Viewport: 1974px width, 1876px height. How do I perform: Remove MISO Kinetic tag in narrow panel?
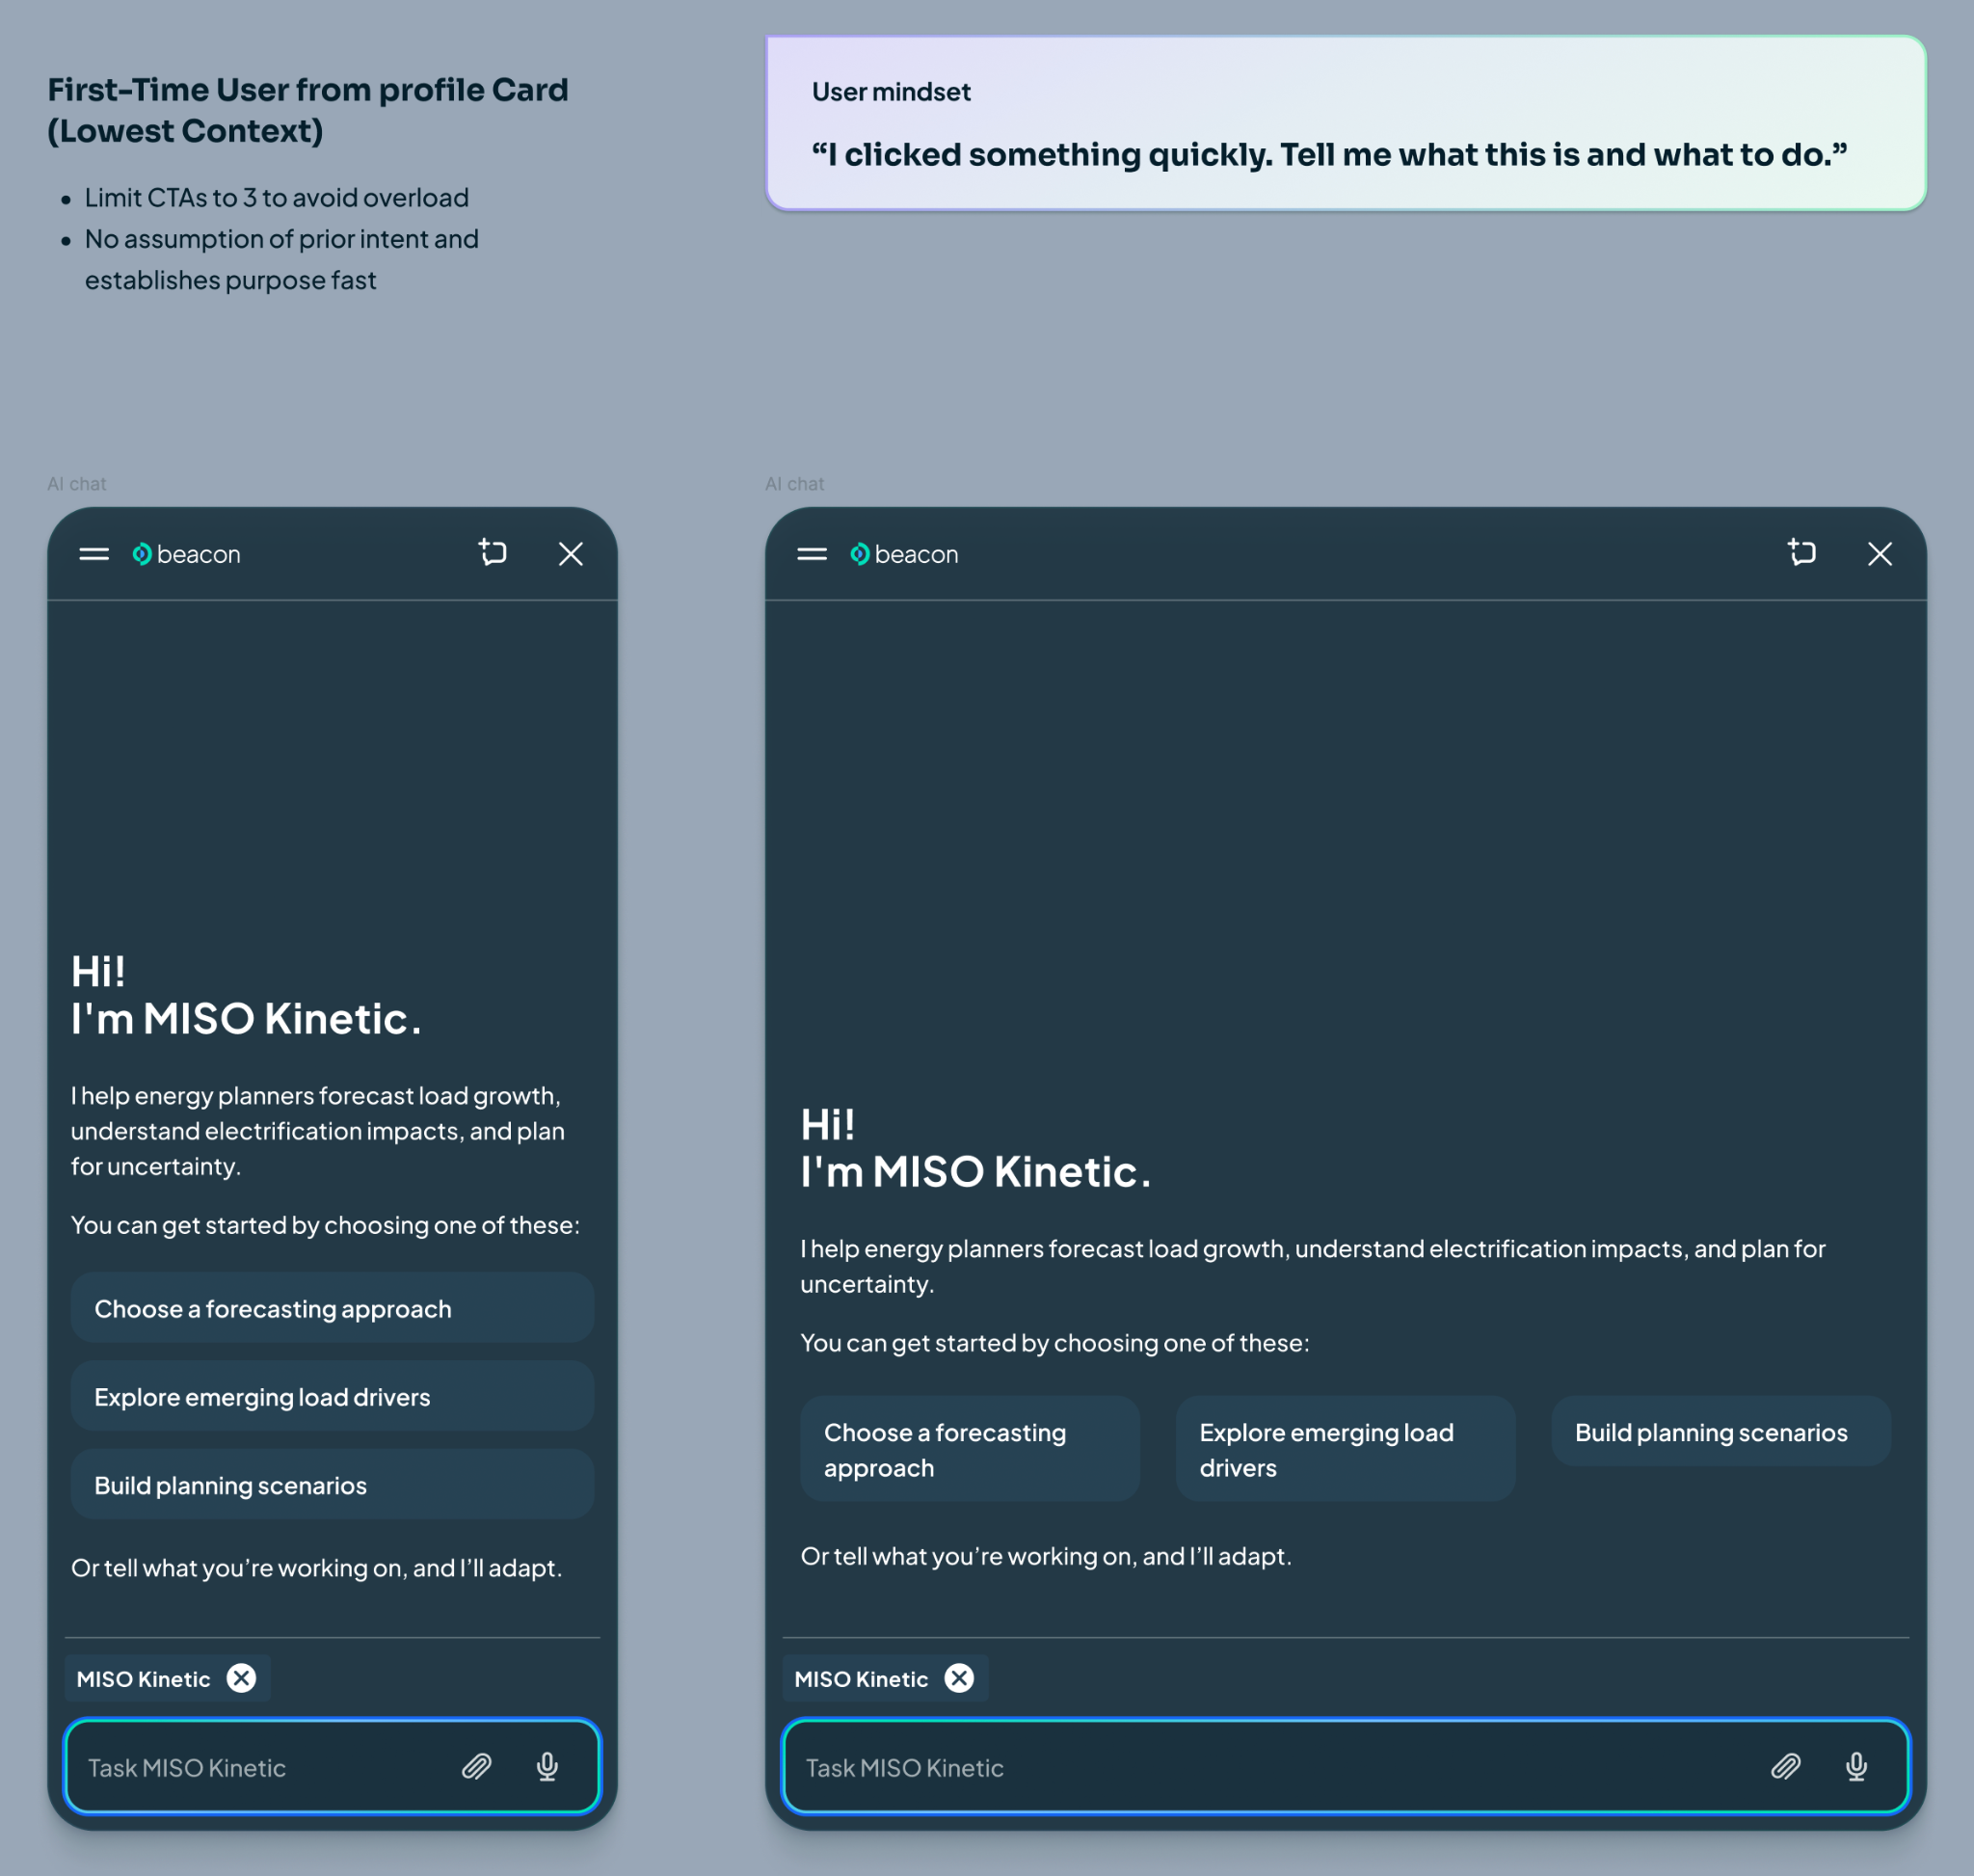(241, 1678)
